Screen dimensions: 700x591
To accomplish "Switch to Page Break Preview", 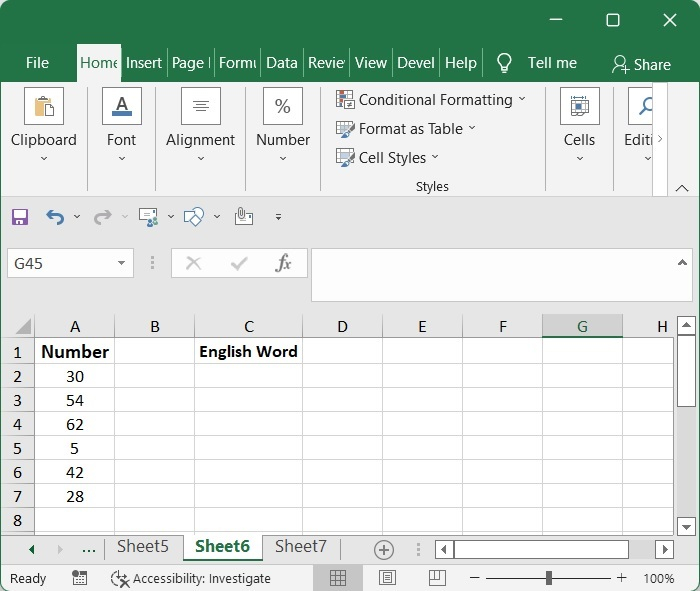I will [x=436, y=578].
